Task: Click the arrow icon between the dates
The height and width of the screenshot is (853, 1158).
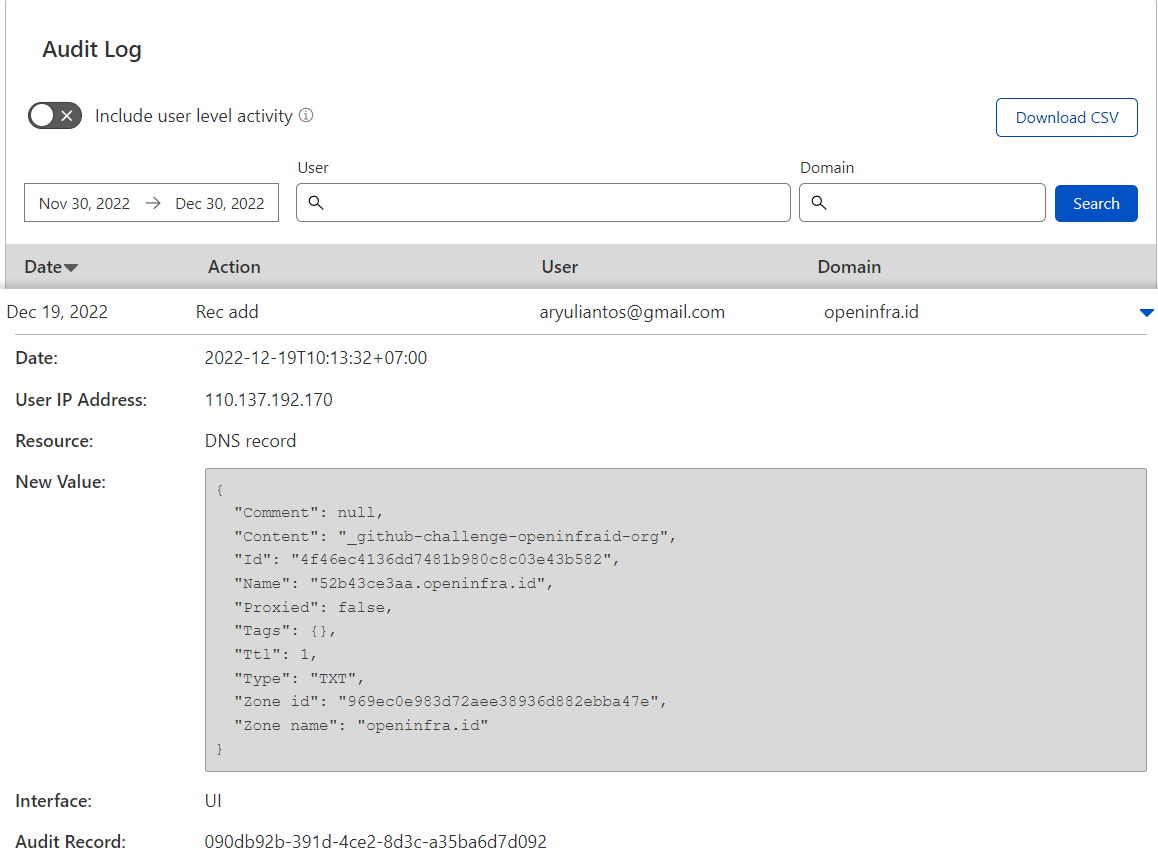Action: (x=153, y=203)
